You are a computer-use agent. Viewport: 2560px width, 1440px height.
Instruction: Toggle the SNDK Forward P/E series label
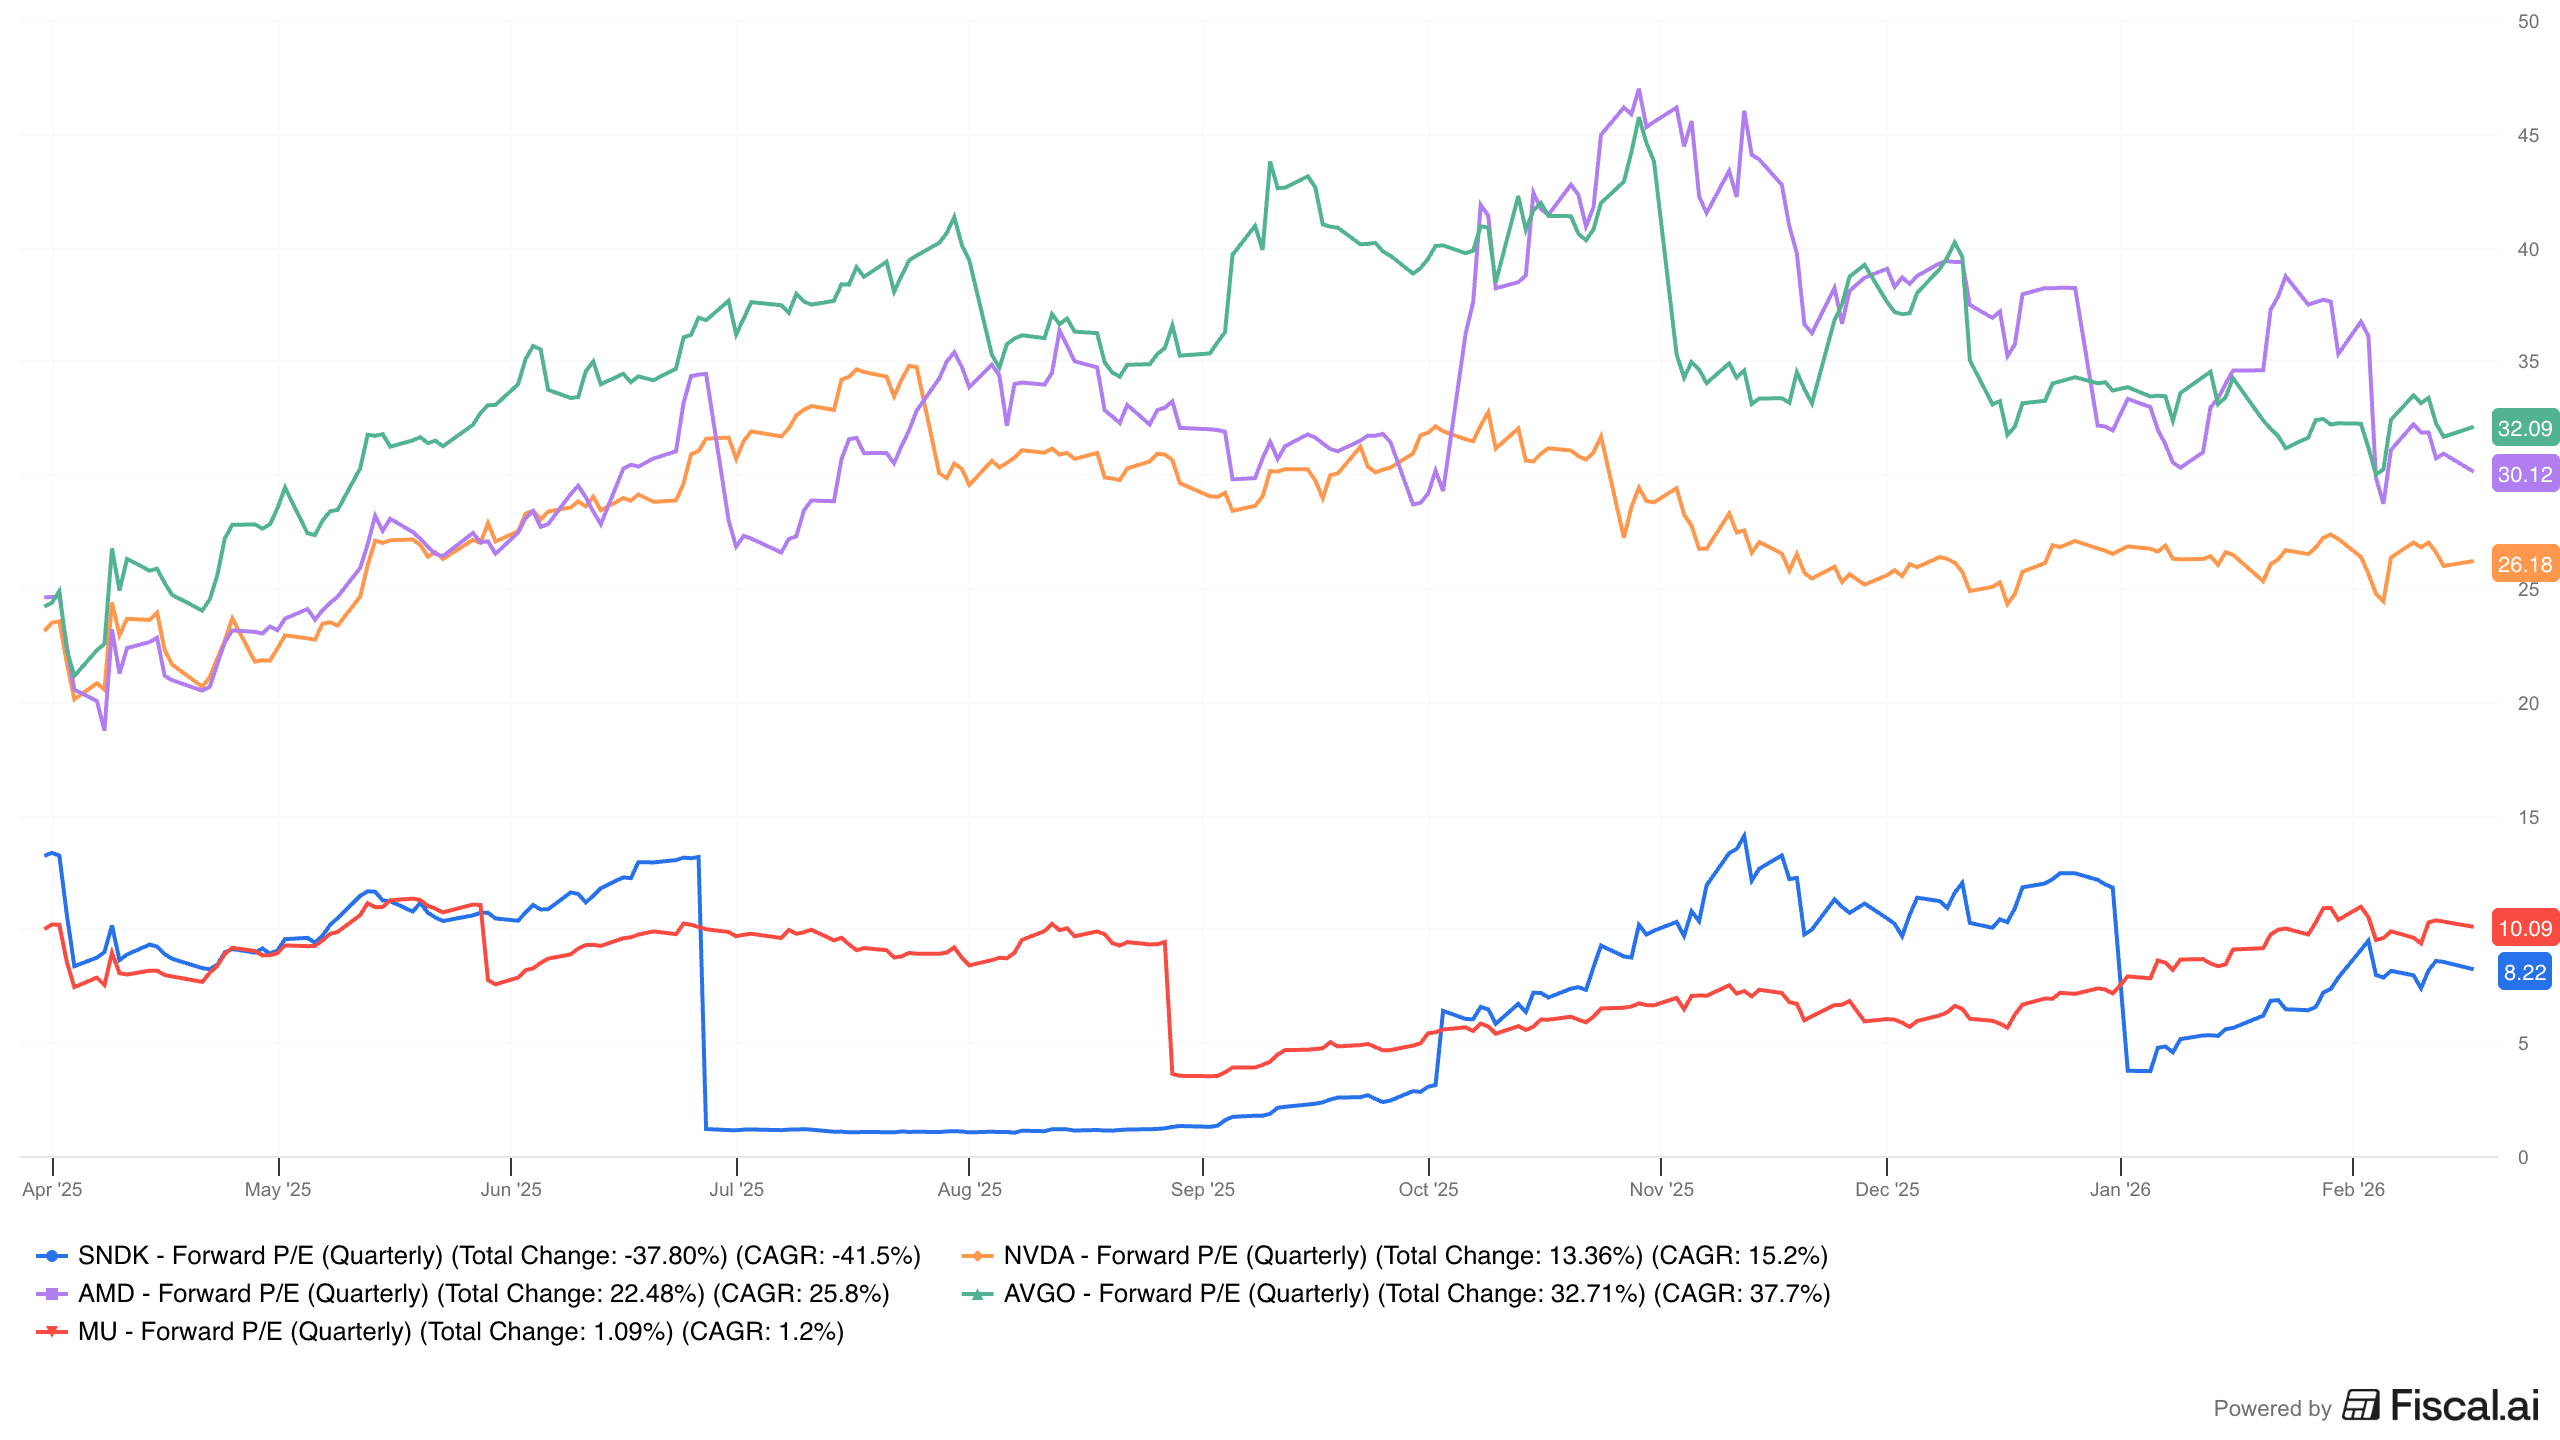click(x=499, y=1256)
